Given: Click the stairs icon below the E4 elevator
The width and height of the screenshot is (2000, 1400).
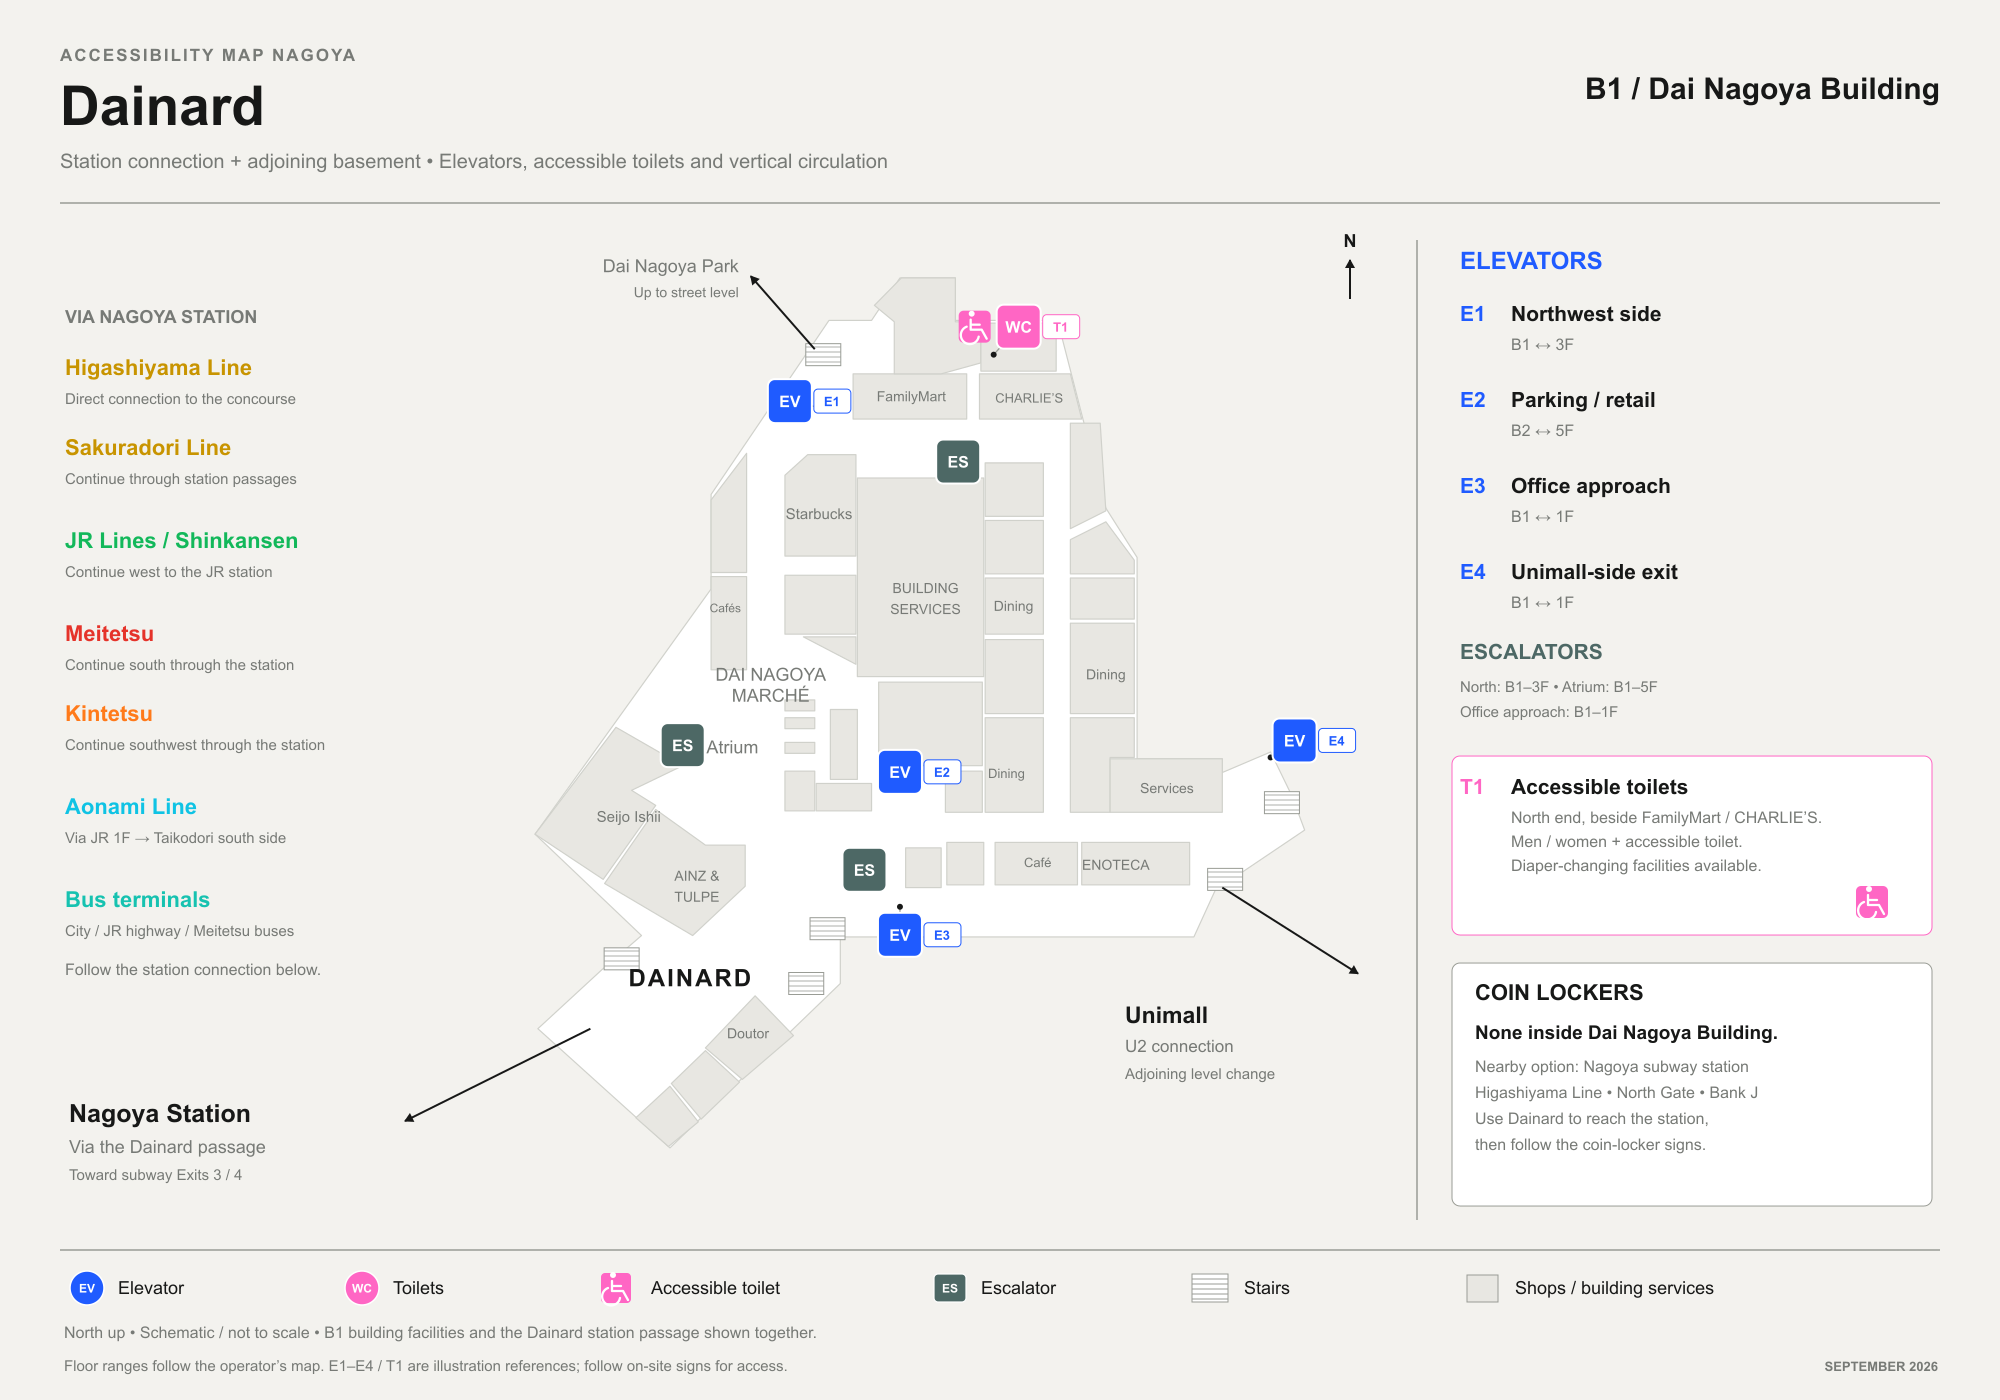Looking at the screenshot, I should (1282, 802).
